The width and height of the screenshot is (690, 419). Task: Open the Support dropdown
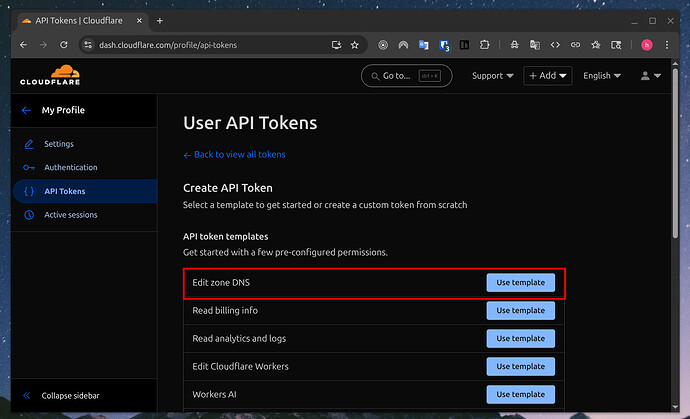click(492, 76)
